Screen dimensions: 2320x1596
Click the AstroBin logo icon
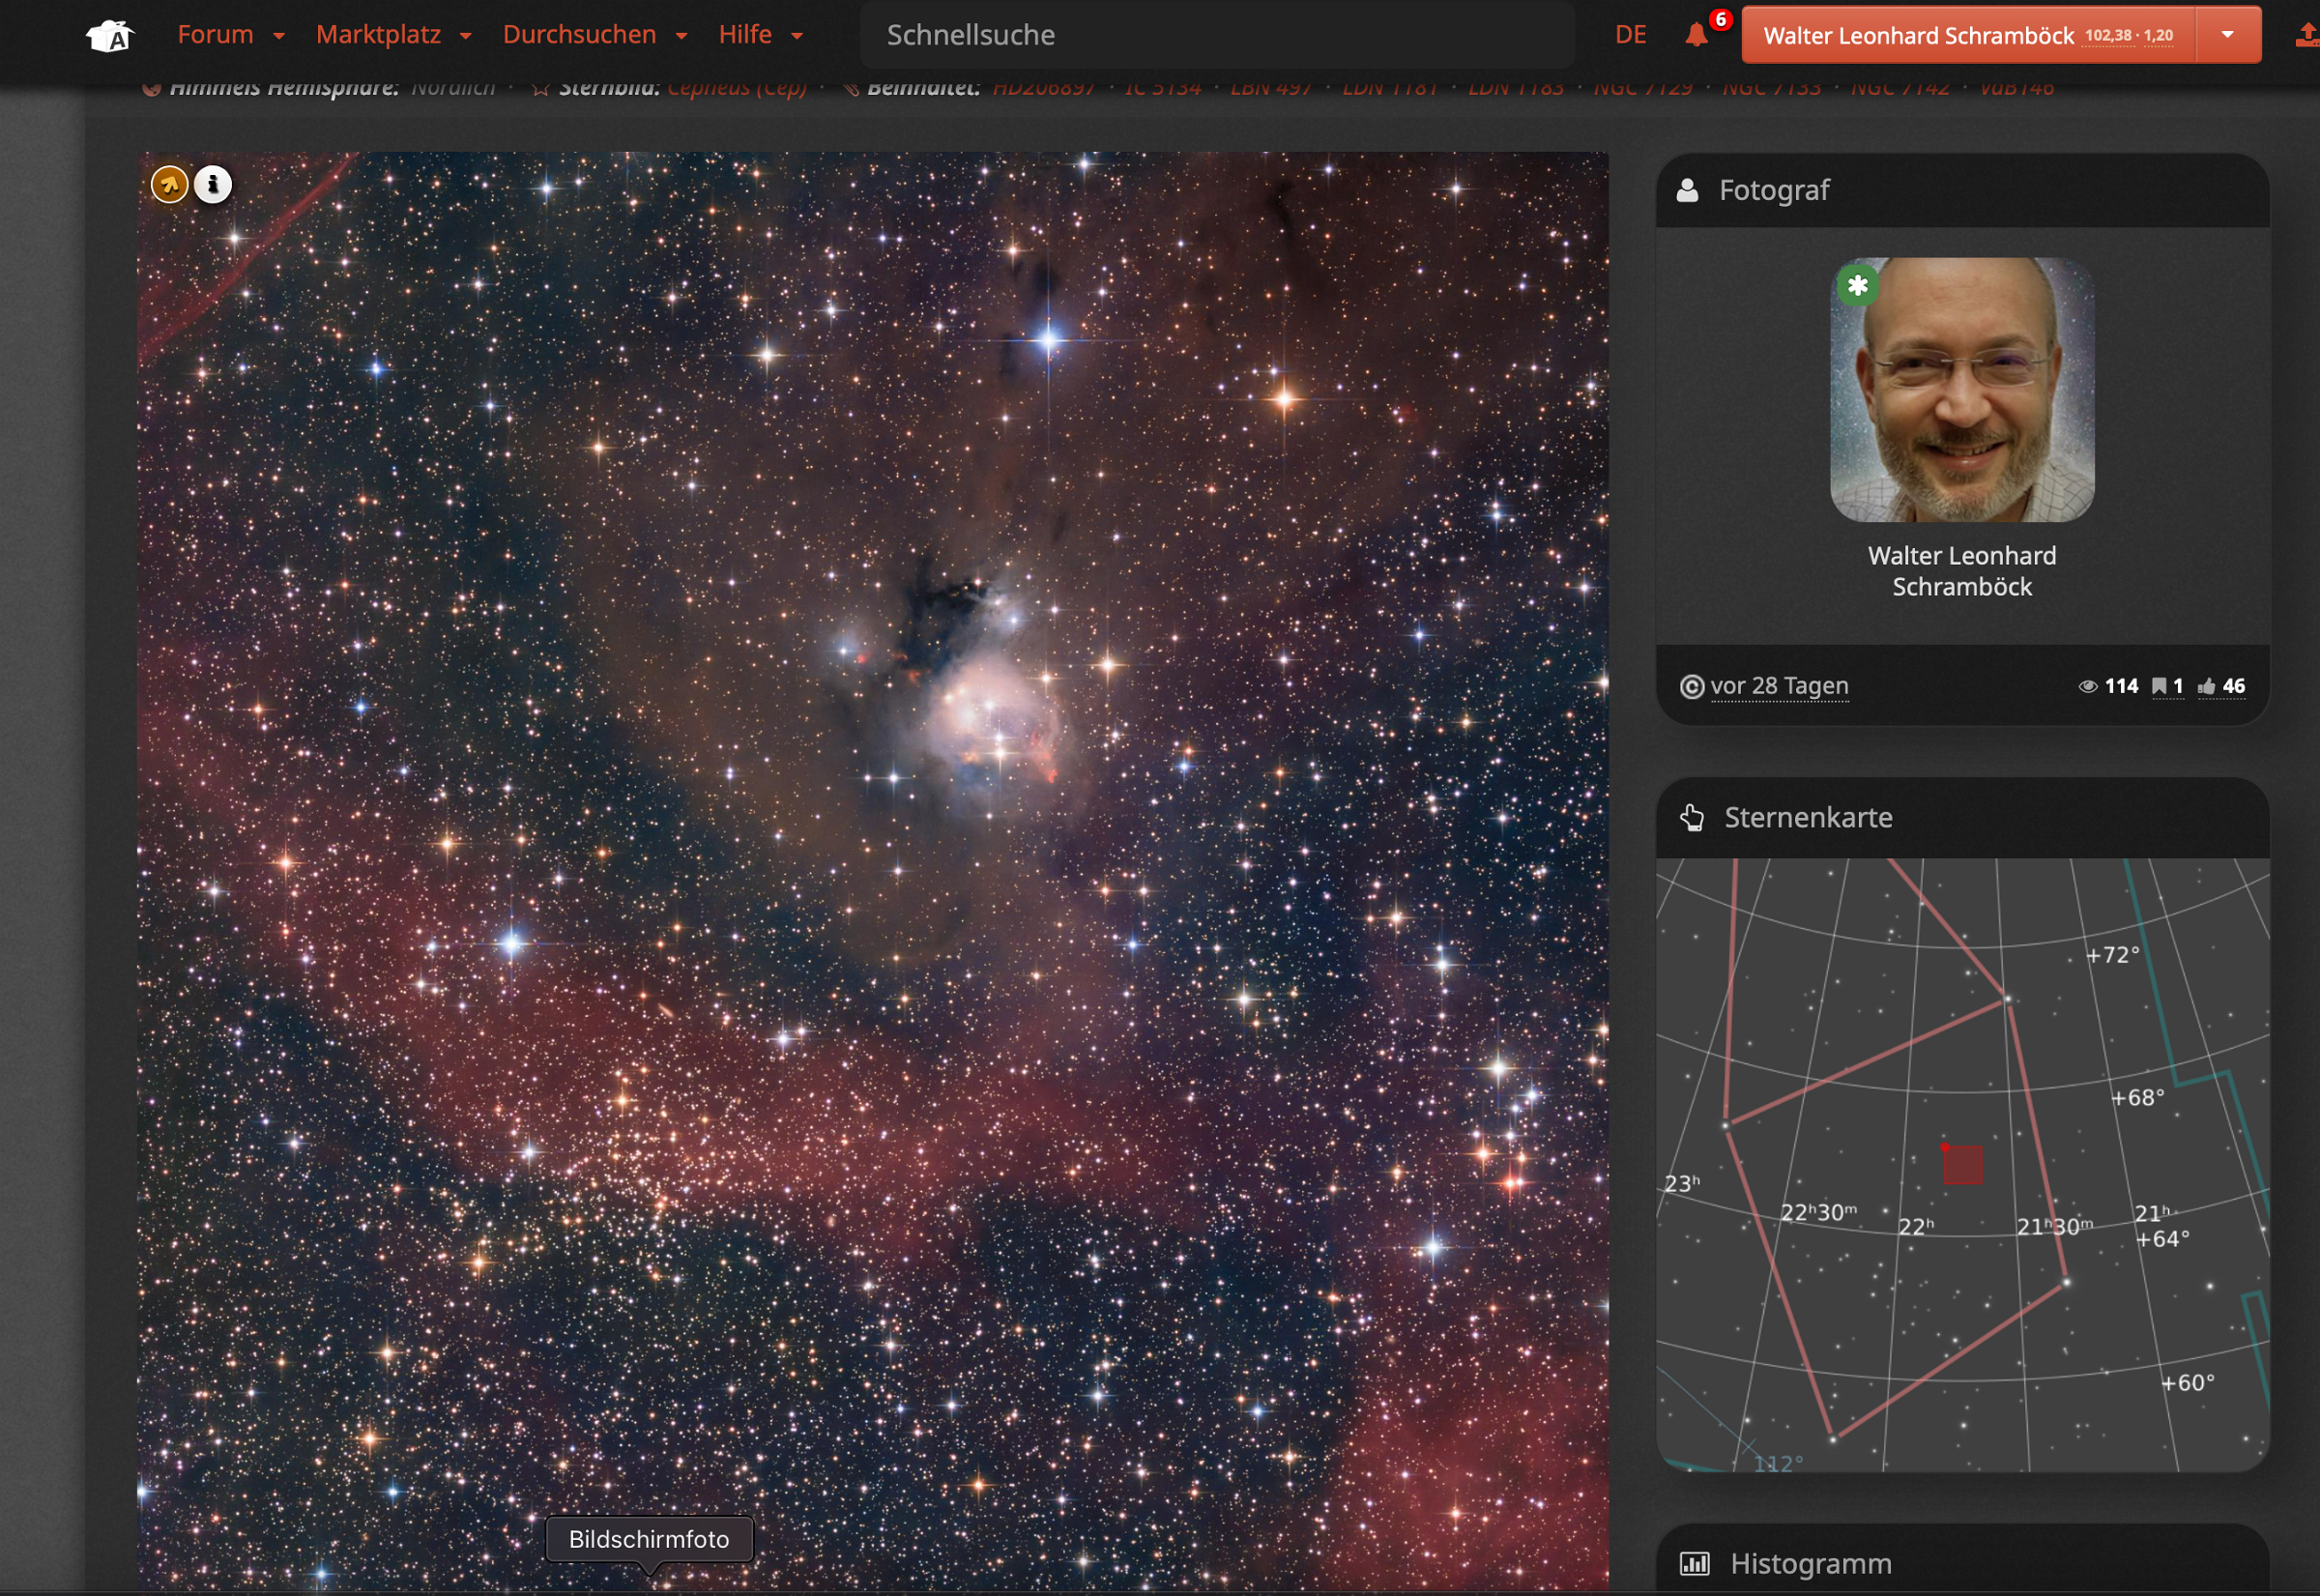[110, 37]
